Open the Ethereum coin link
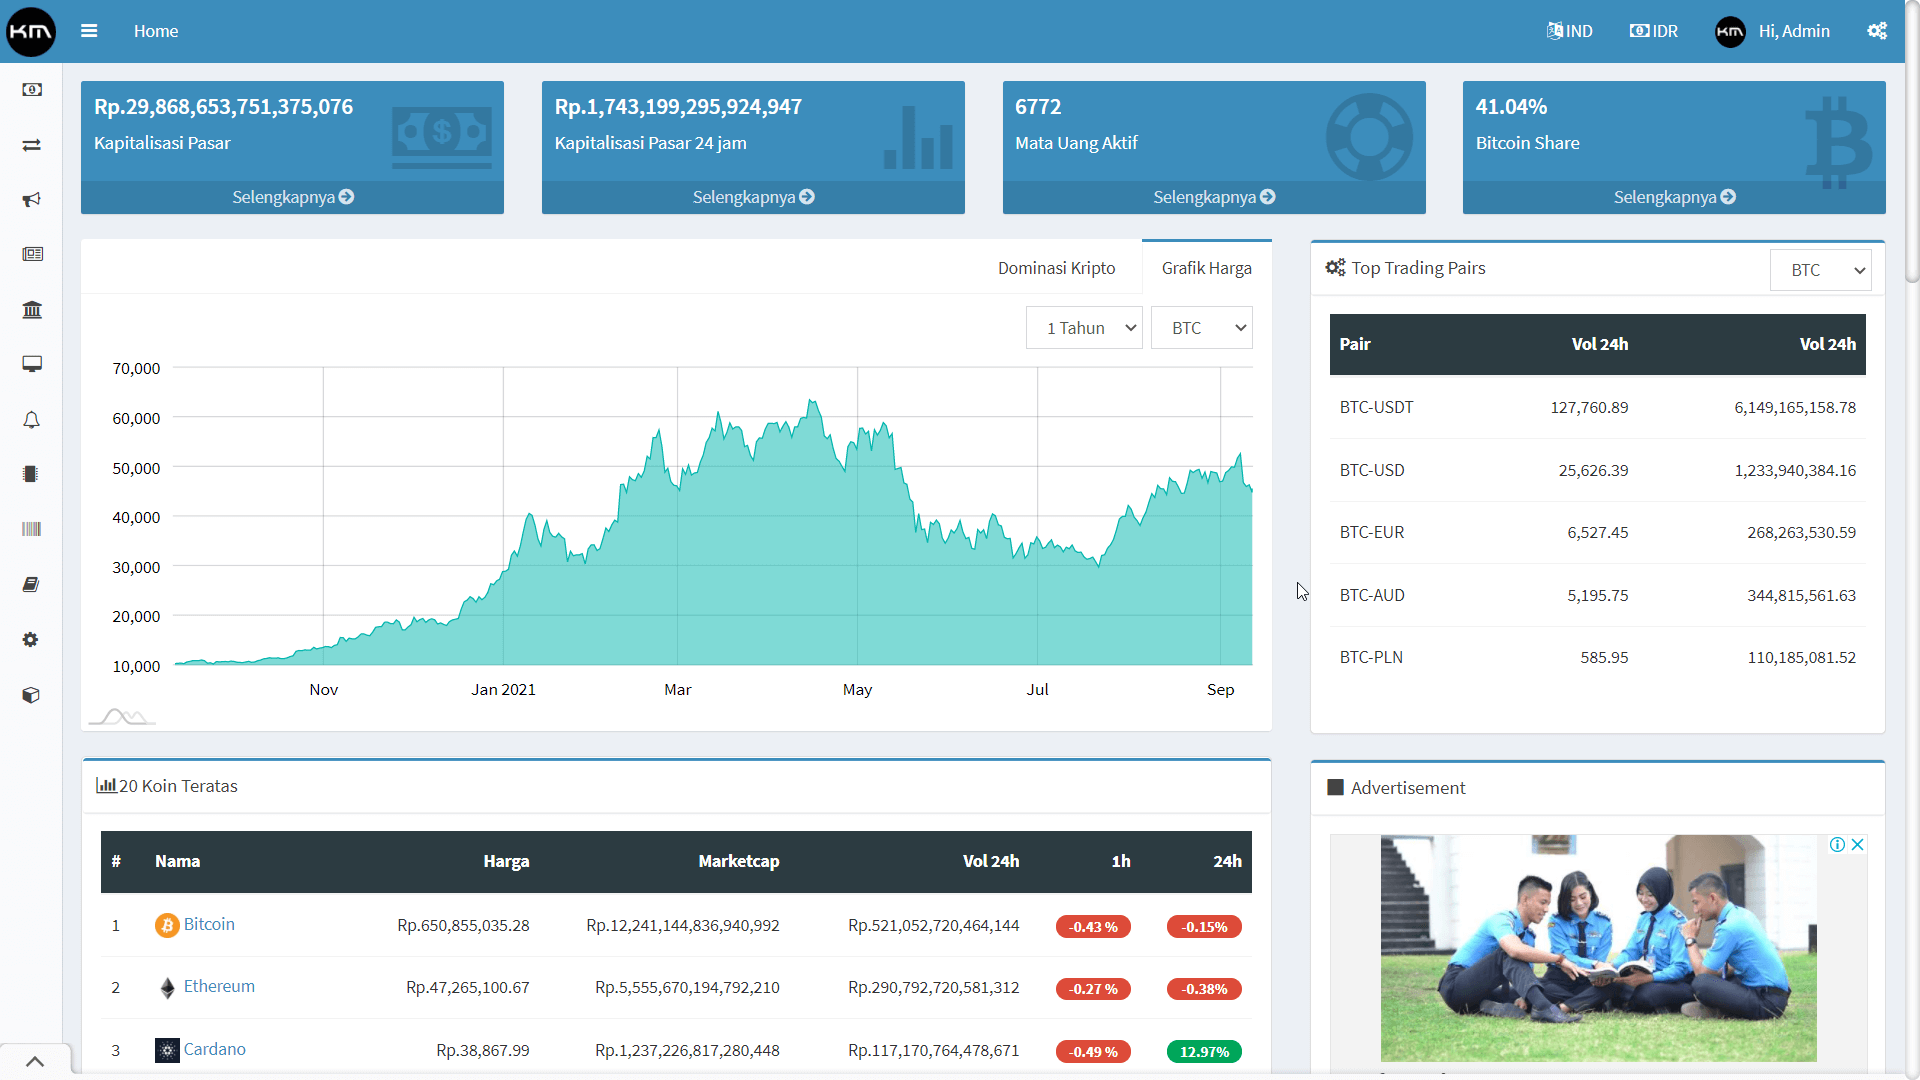The image size is (1920, 1080). point(219,986)
